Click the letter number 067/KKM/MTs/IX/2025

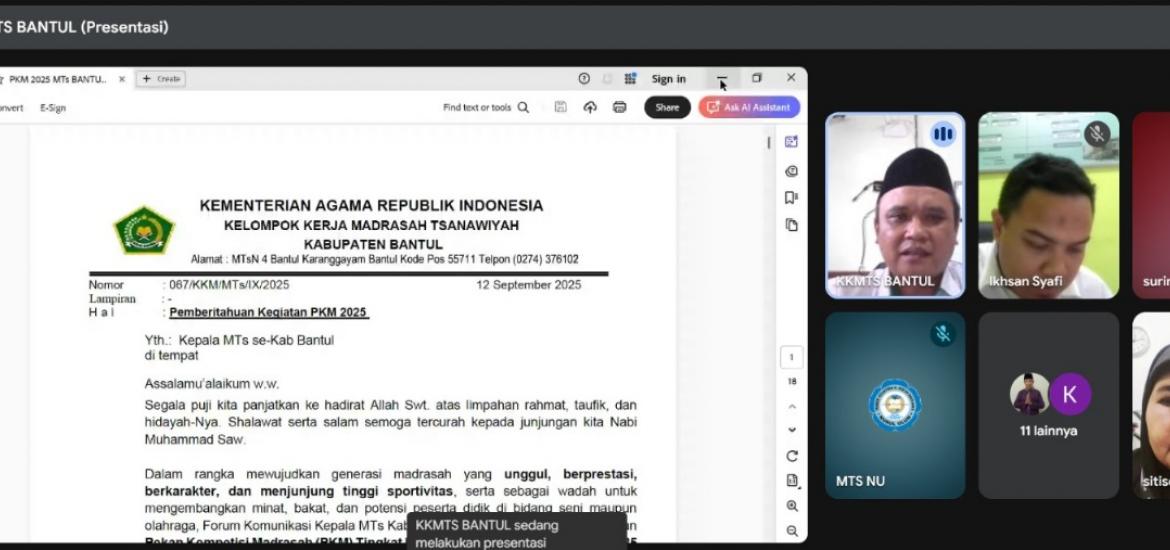229,285
